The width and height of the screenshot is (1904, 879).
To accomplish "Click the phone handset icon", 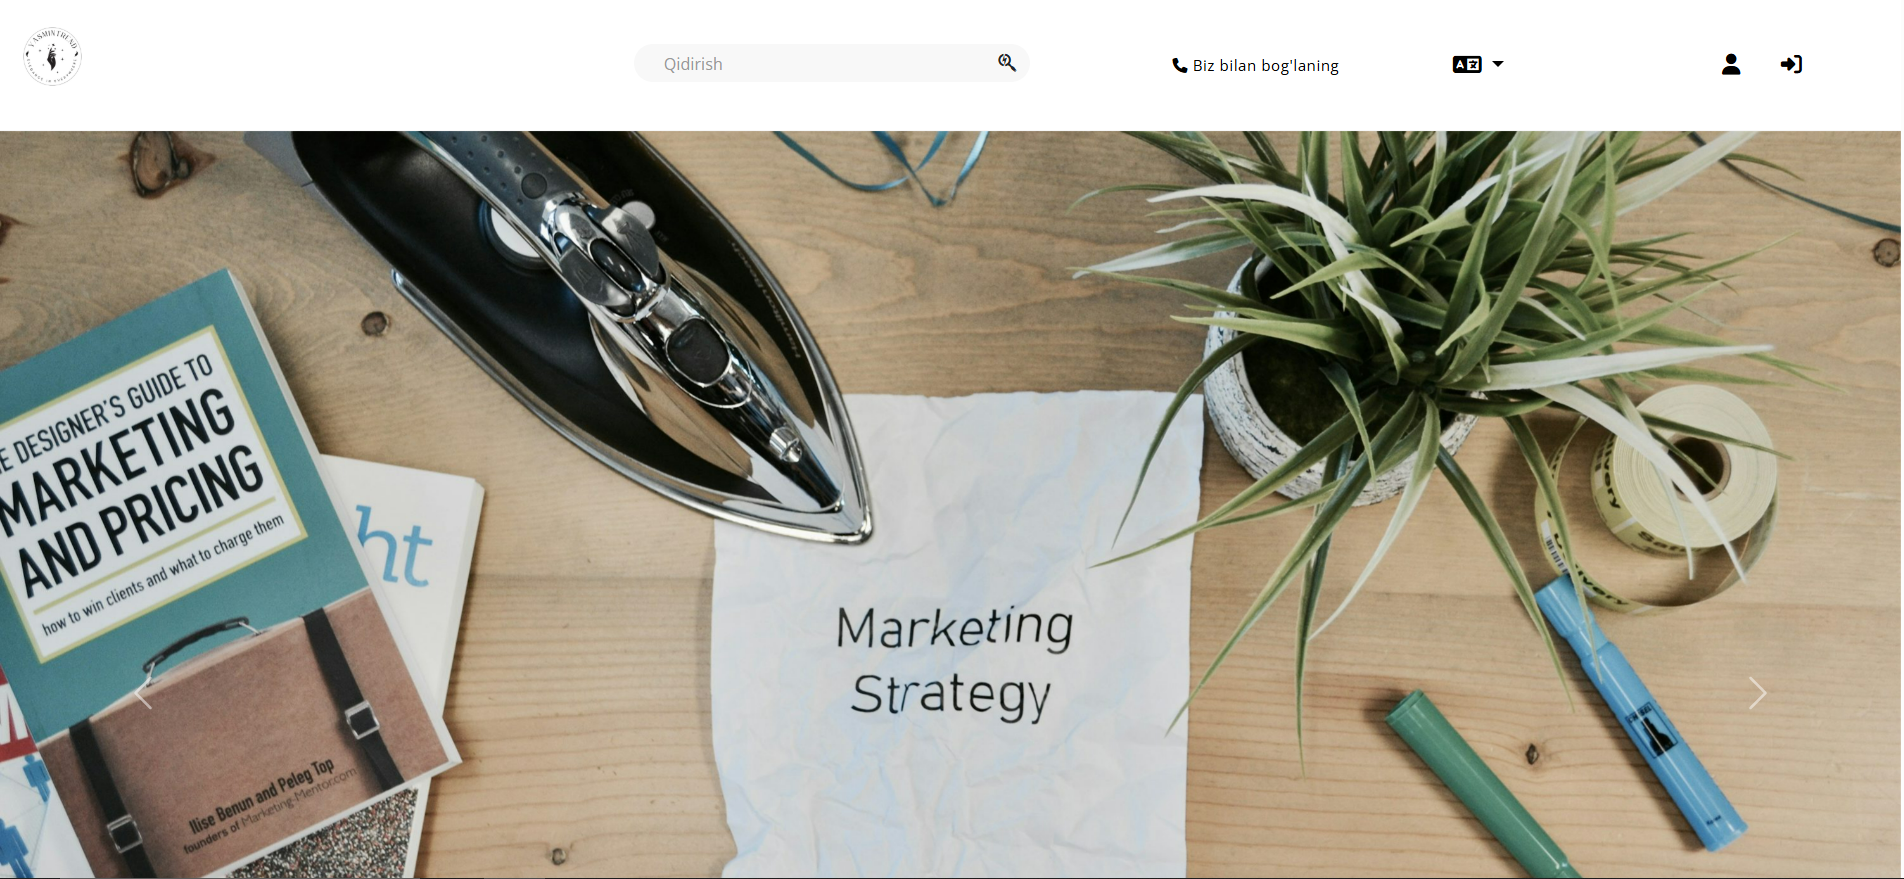I will point(1179,66).
